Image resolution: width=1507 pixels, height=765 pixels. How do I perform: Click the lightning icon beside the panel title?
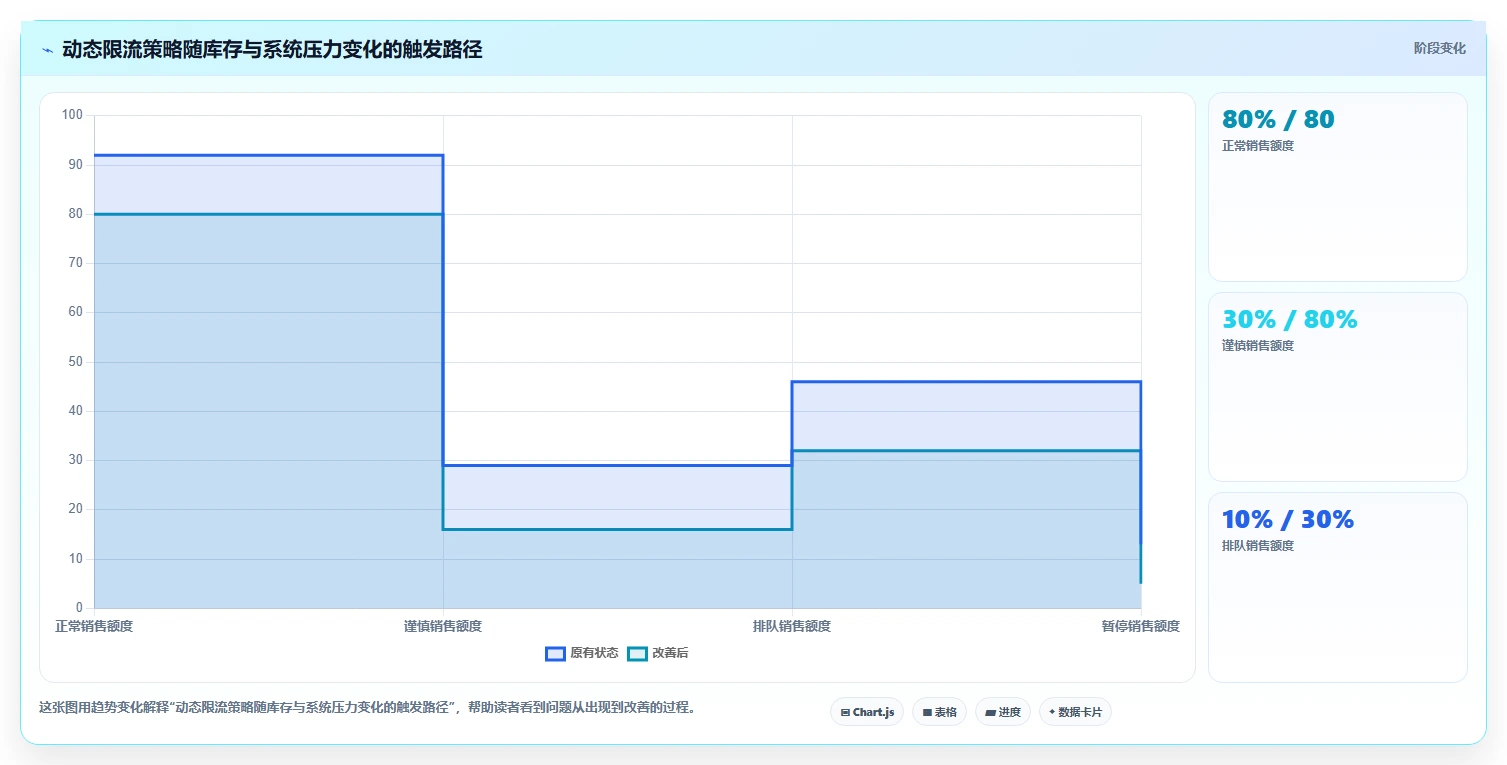(47, 50)
